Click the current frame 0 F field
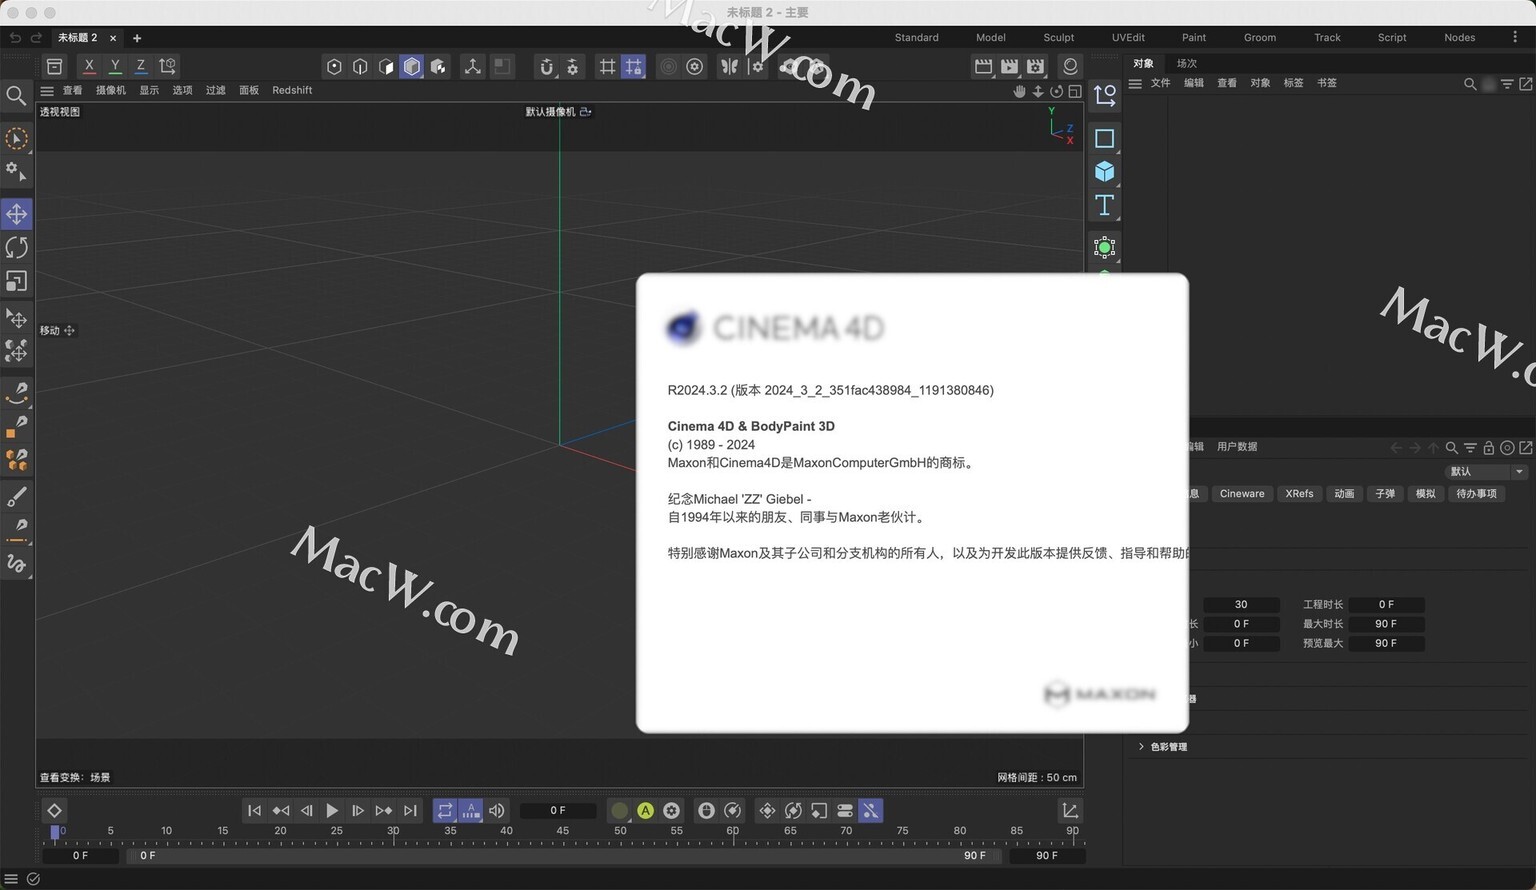Image resolution: width=1536 pixels, height=890 pixels. point(558,811)
